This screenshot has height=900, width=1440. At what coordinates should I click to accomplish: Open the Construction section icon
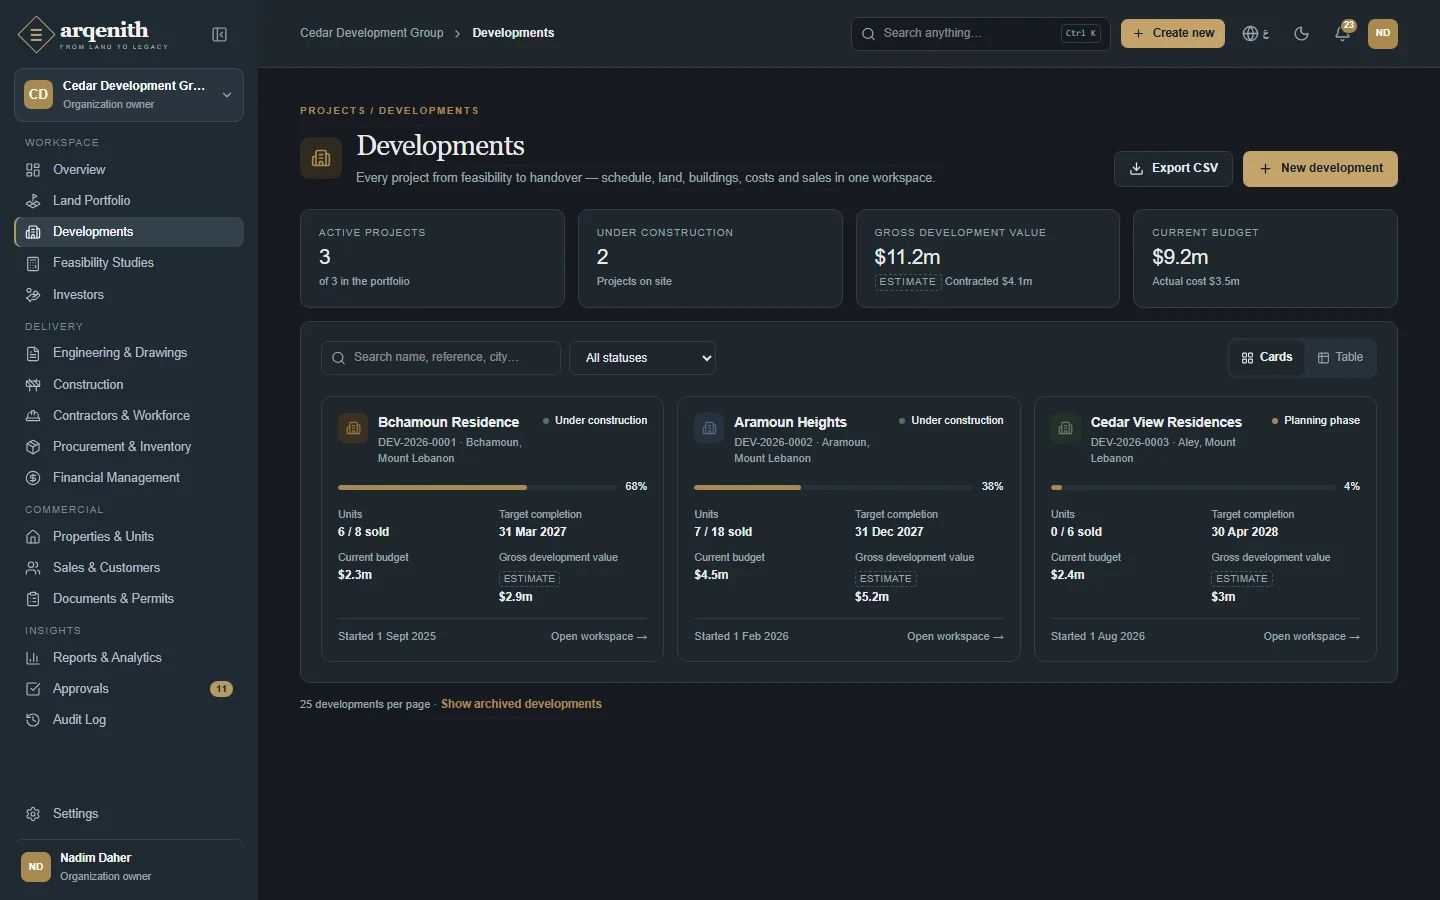[x=33, y=385]
